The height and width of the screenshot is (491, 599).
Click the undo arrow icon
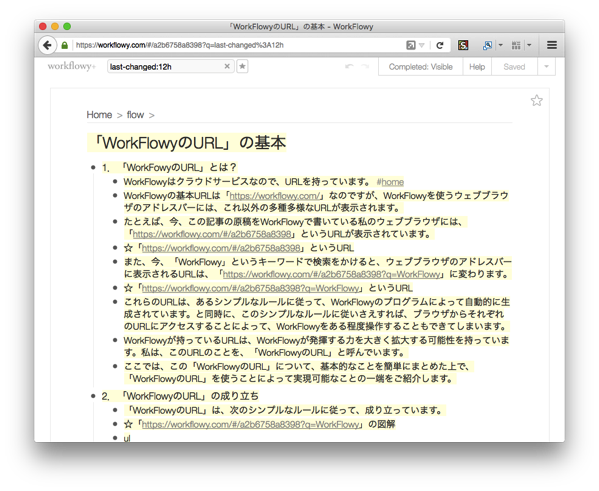[349, 66]
